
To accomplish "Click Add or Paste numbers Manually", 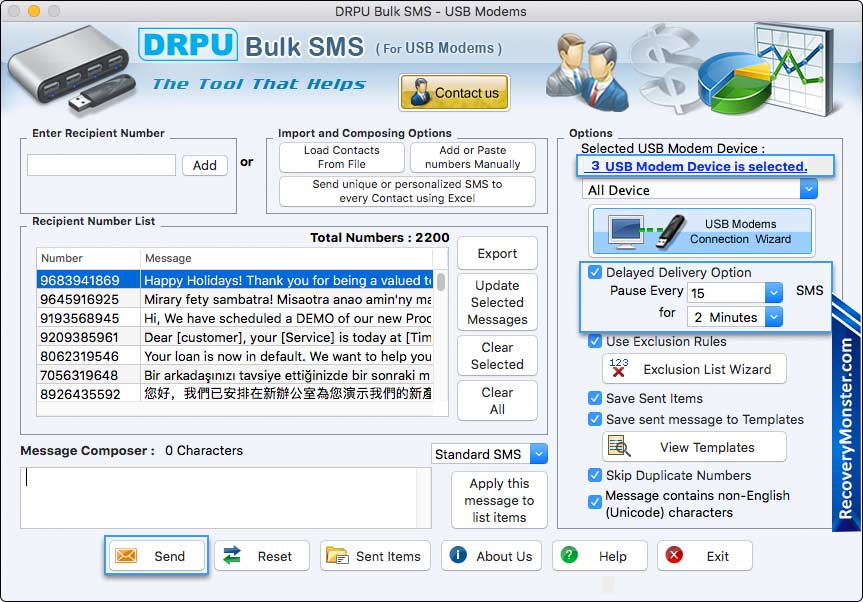I will tap(472, 157).
